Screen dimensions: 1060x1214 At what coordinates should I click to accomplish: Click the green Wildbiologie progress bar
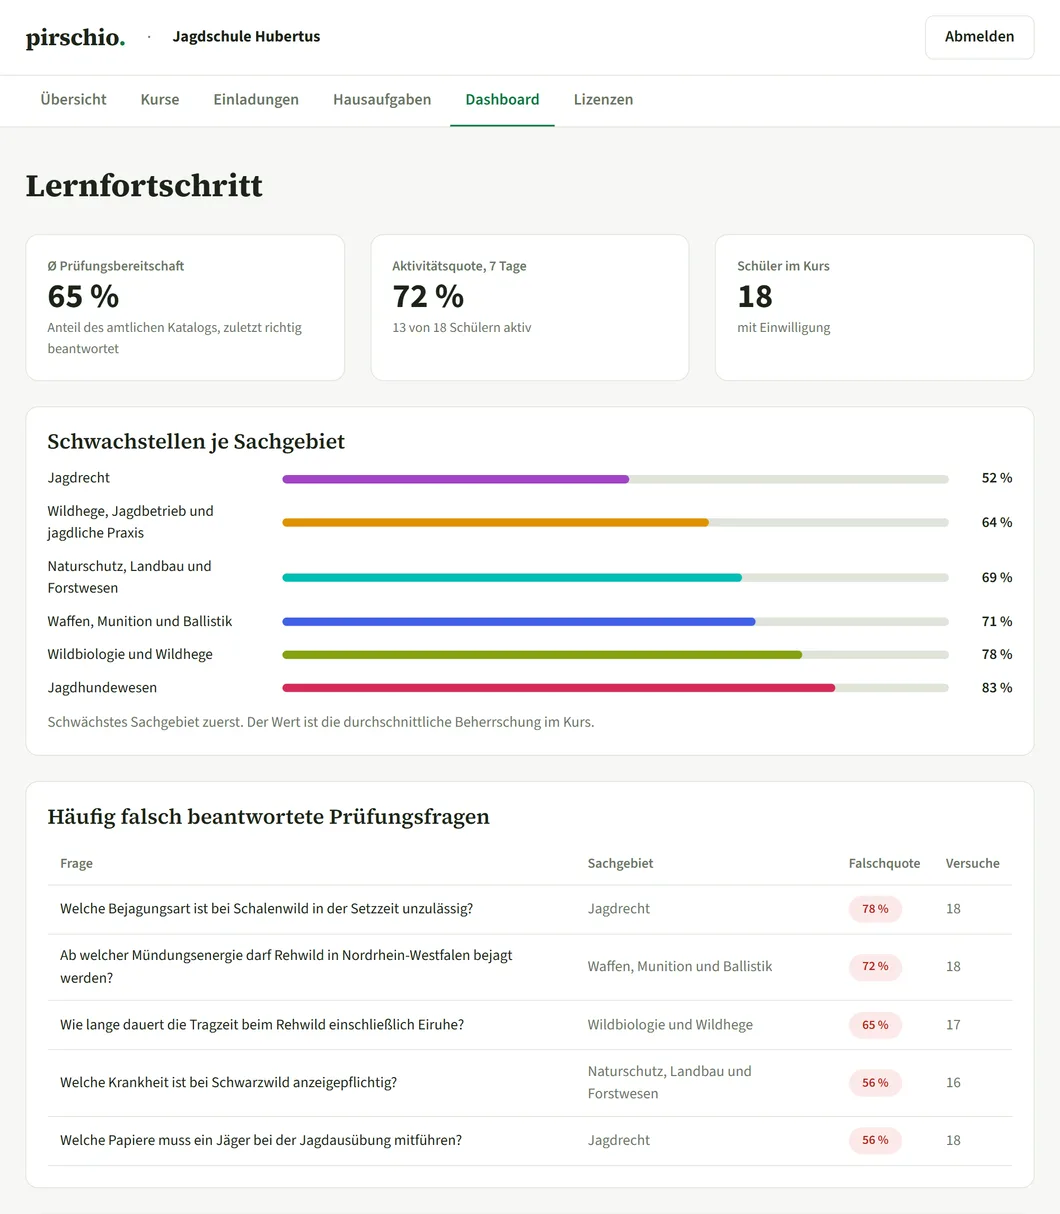coord(615,654)
